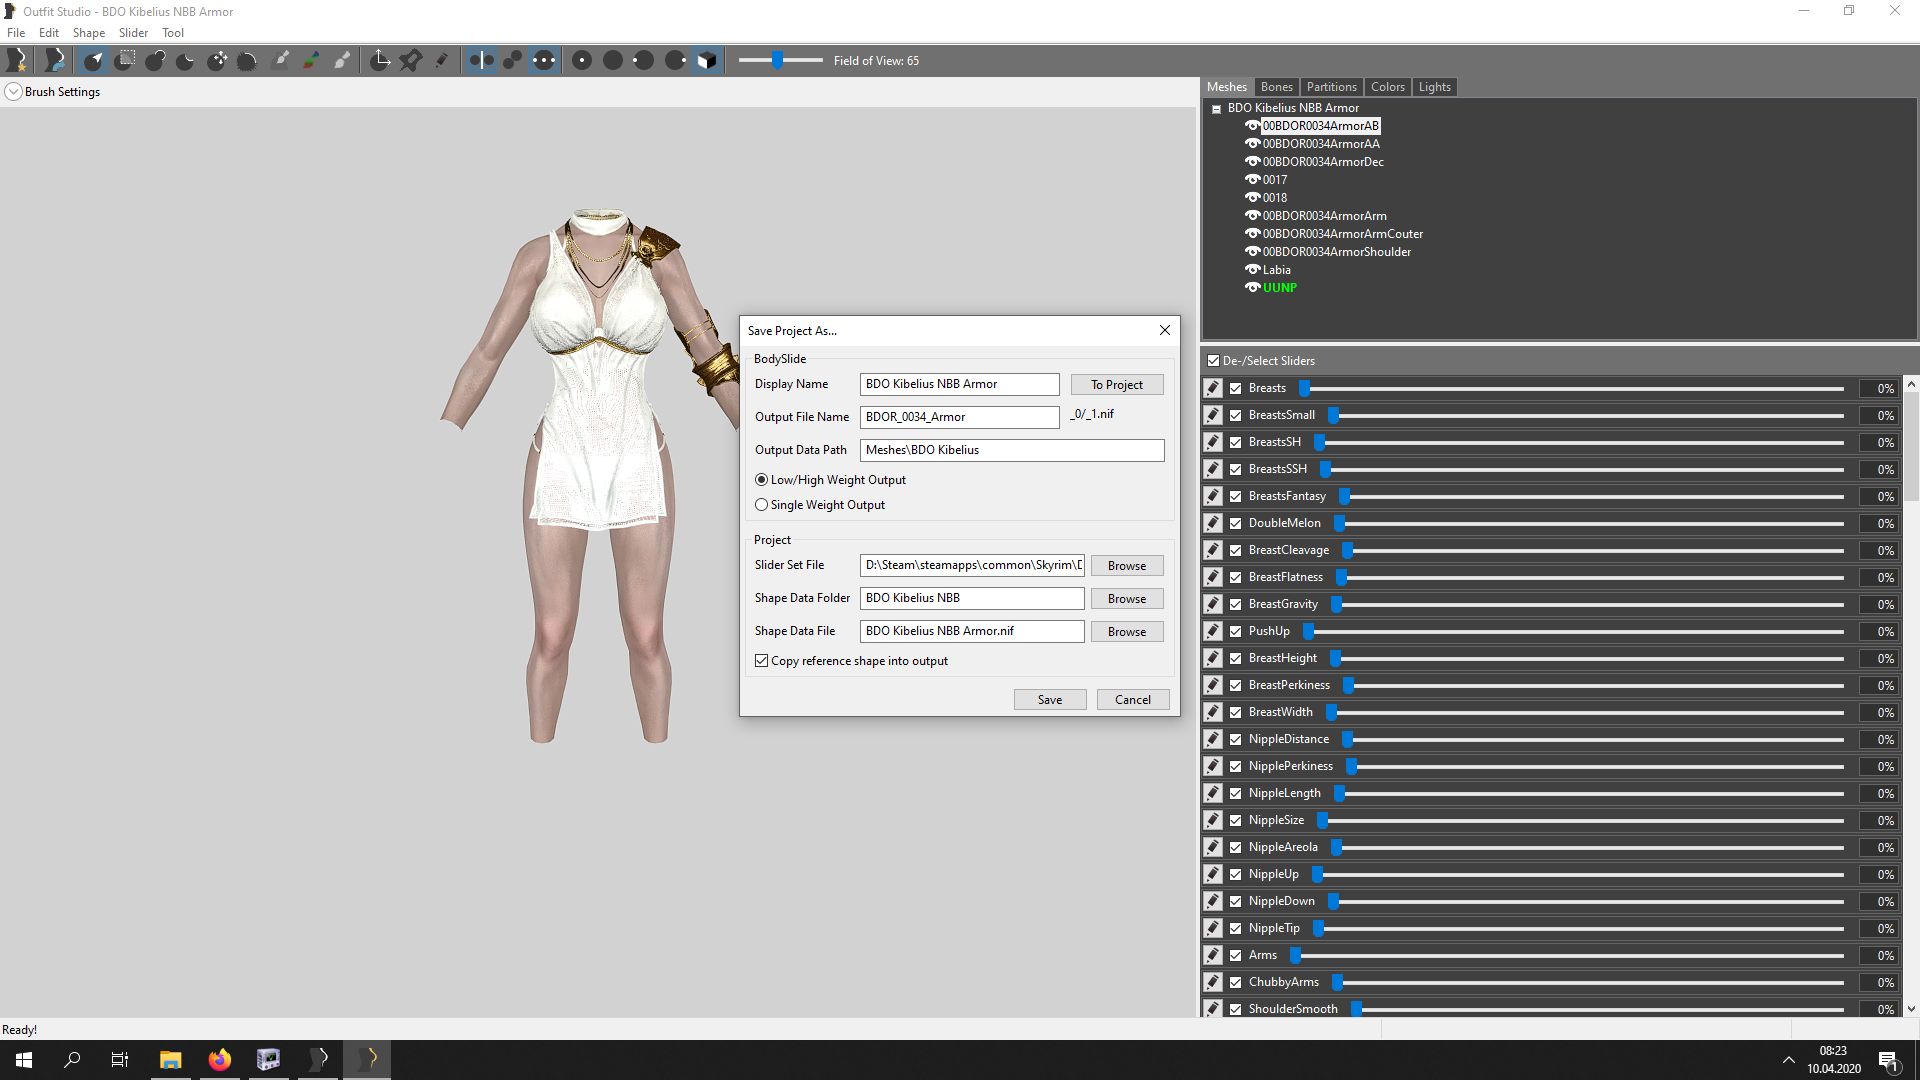Select the 0017 mesh entry
Image resolution: width=1920 pixels, height=1080 pixels.
[1275, 180]
